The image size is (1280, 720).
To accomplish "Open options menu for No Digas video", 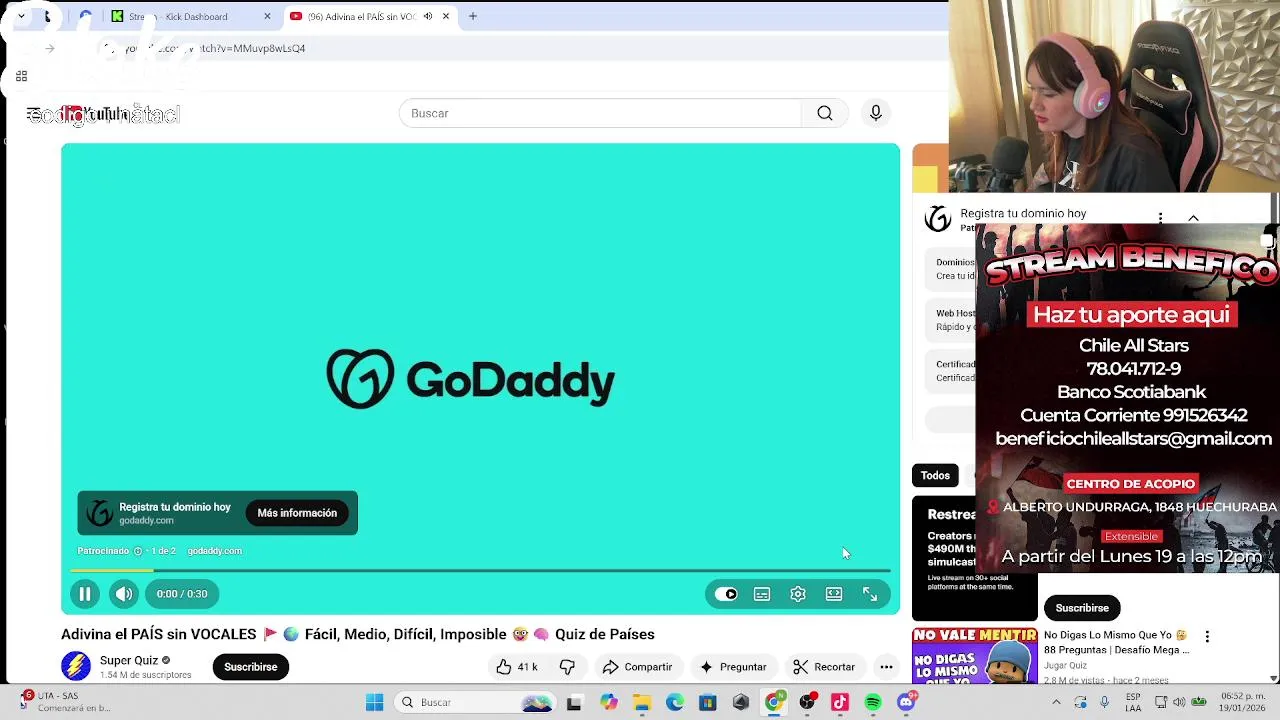I will pyautogui.click(x=1207, y=636).
